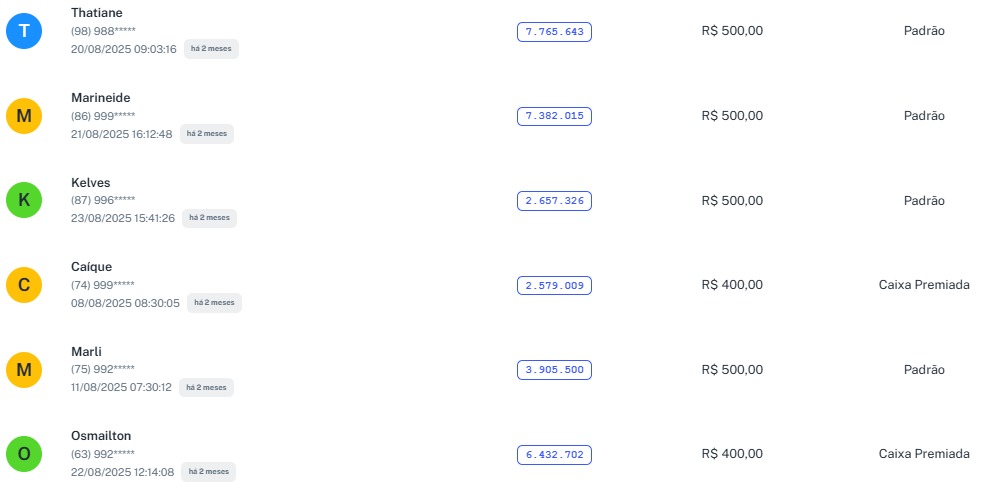Click the 'há 2 meses' badge for Kelves
This screenshot has height=483, width=983.
[209, 218]
